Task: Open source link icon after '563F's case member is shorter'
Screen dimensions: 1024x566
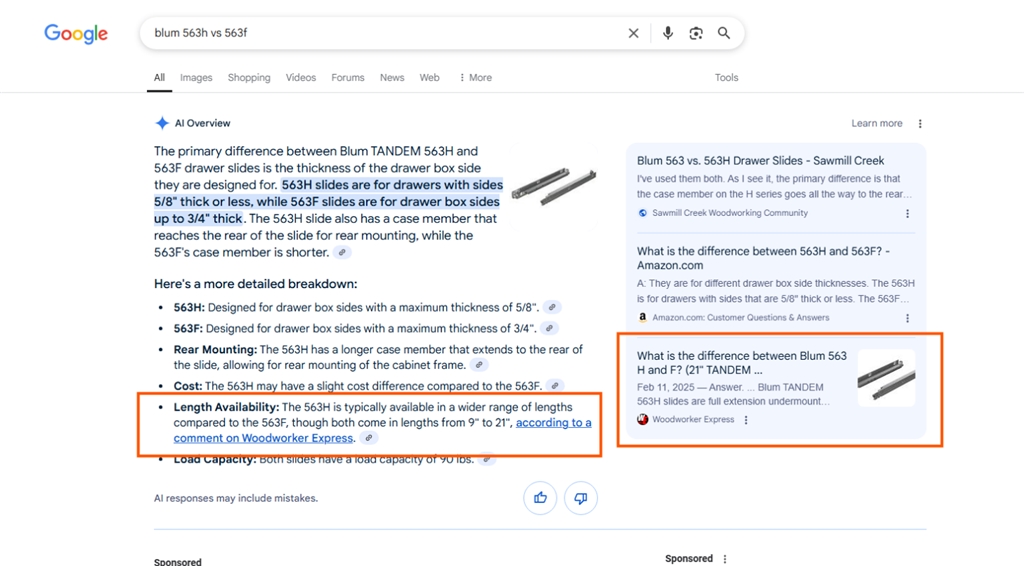Action: [342, 253]
